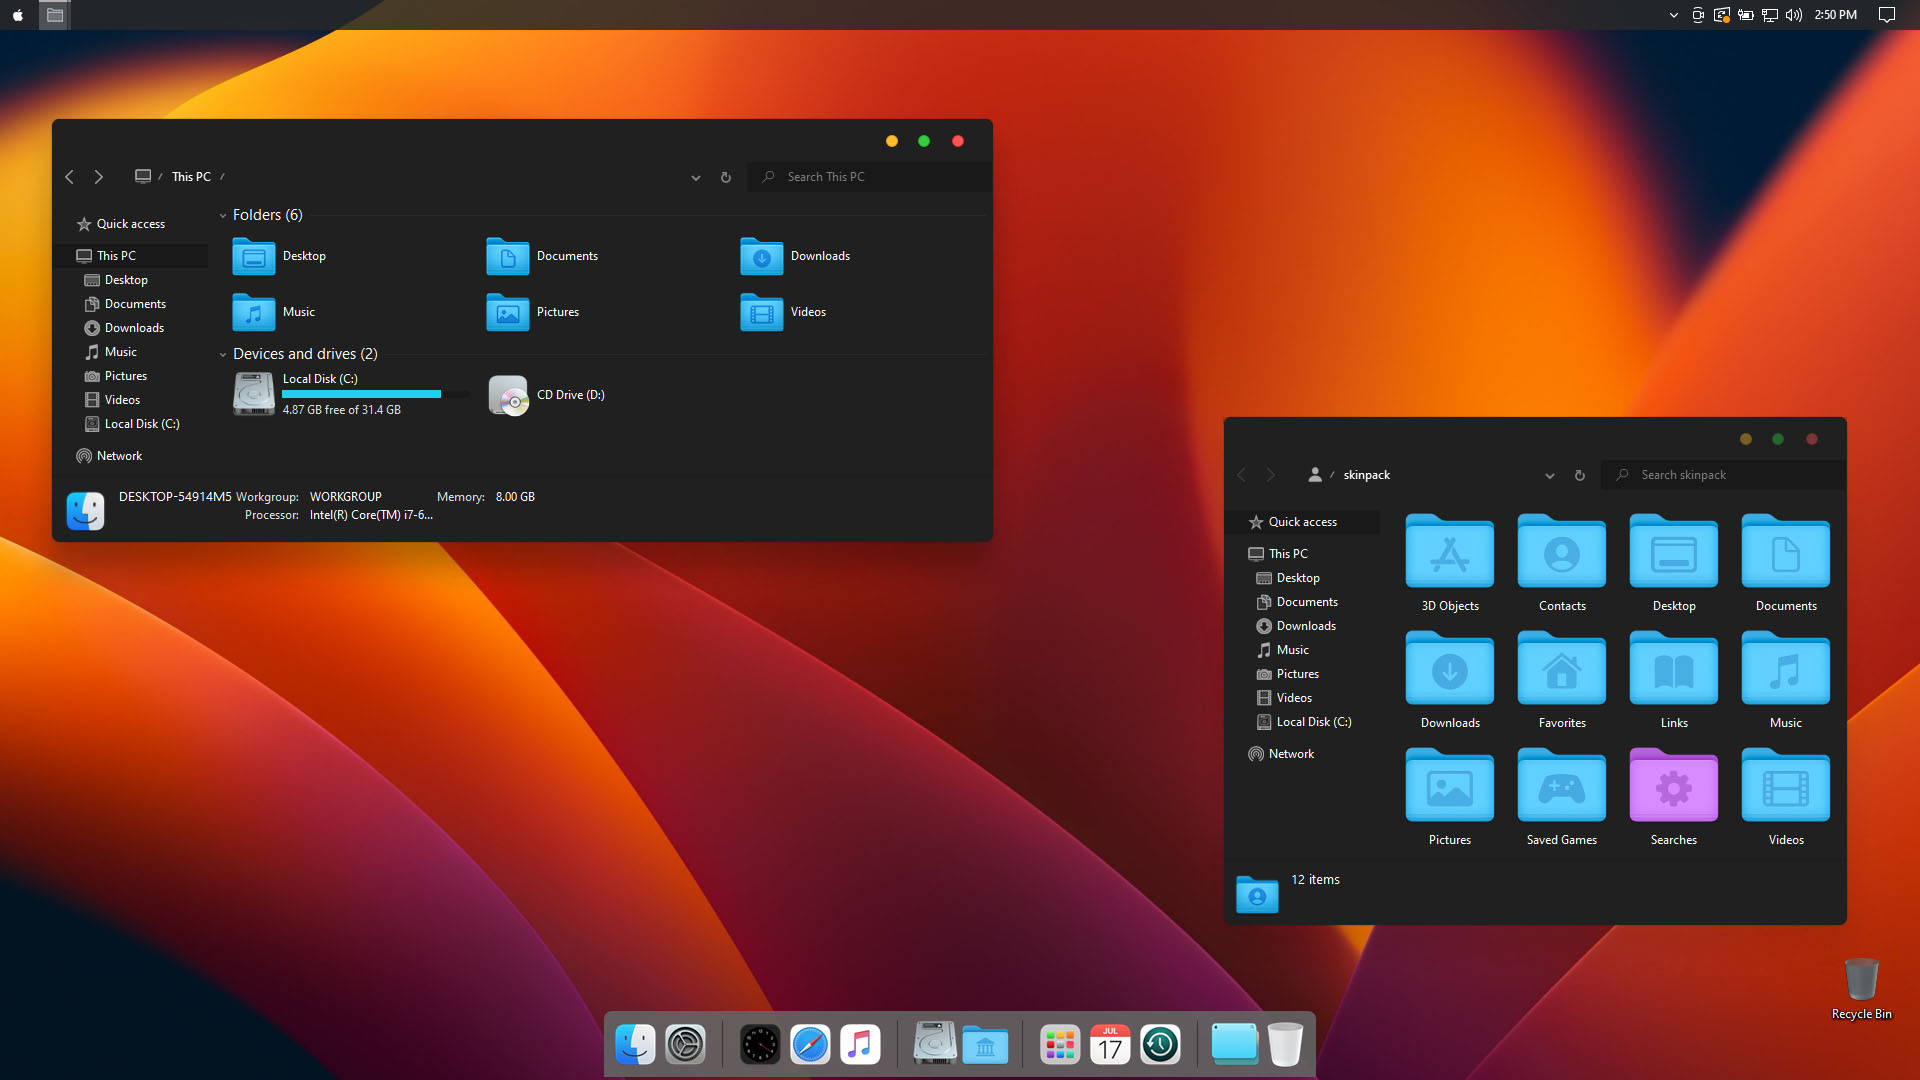Open address history dropdown in This PC window
This screenshot has width=1920, height=1080.
click(x=696, y=178)
